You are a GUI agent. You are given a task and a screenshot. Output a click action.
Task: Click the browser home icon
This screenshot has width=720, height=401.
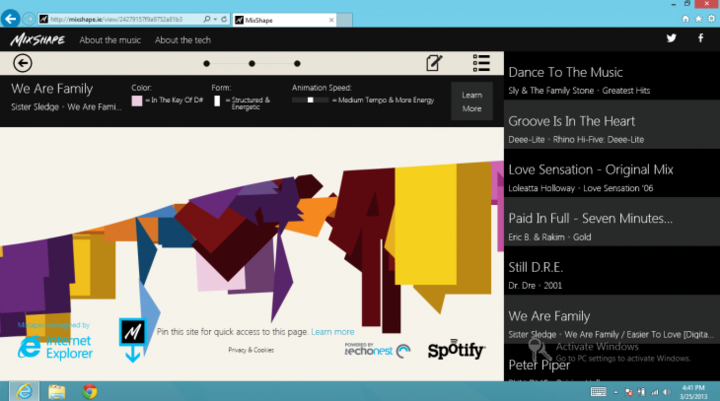click(x=686, y=19)
